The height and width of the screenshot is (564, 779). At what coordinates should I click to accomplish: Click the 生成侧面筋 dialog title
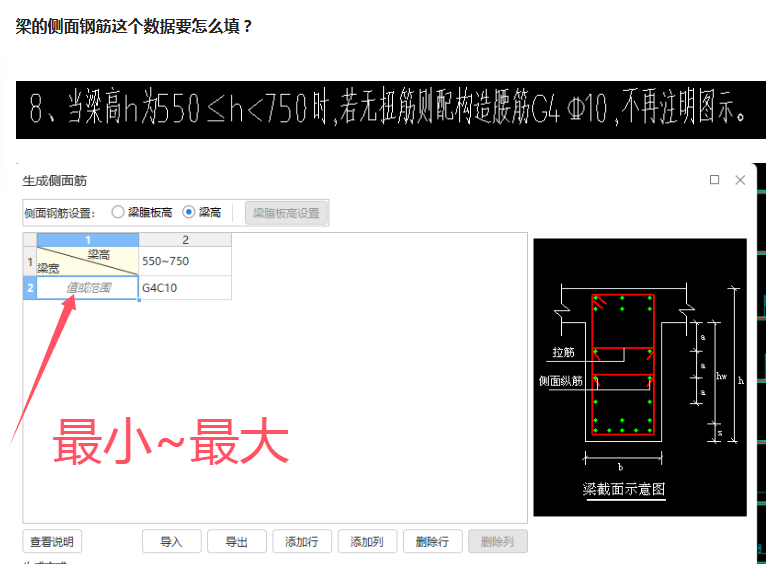(x=55, y=181)
